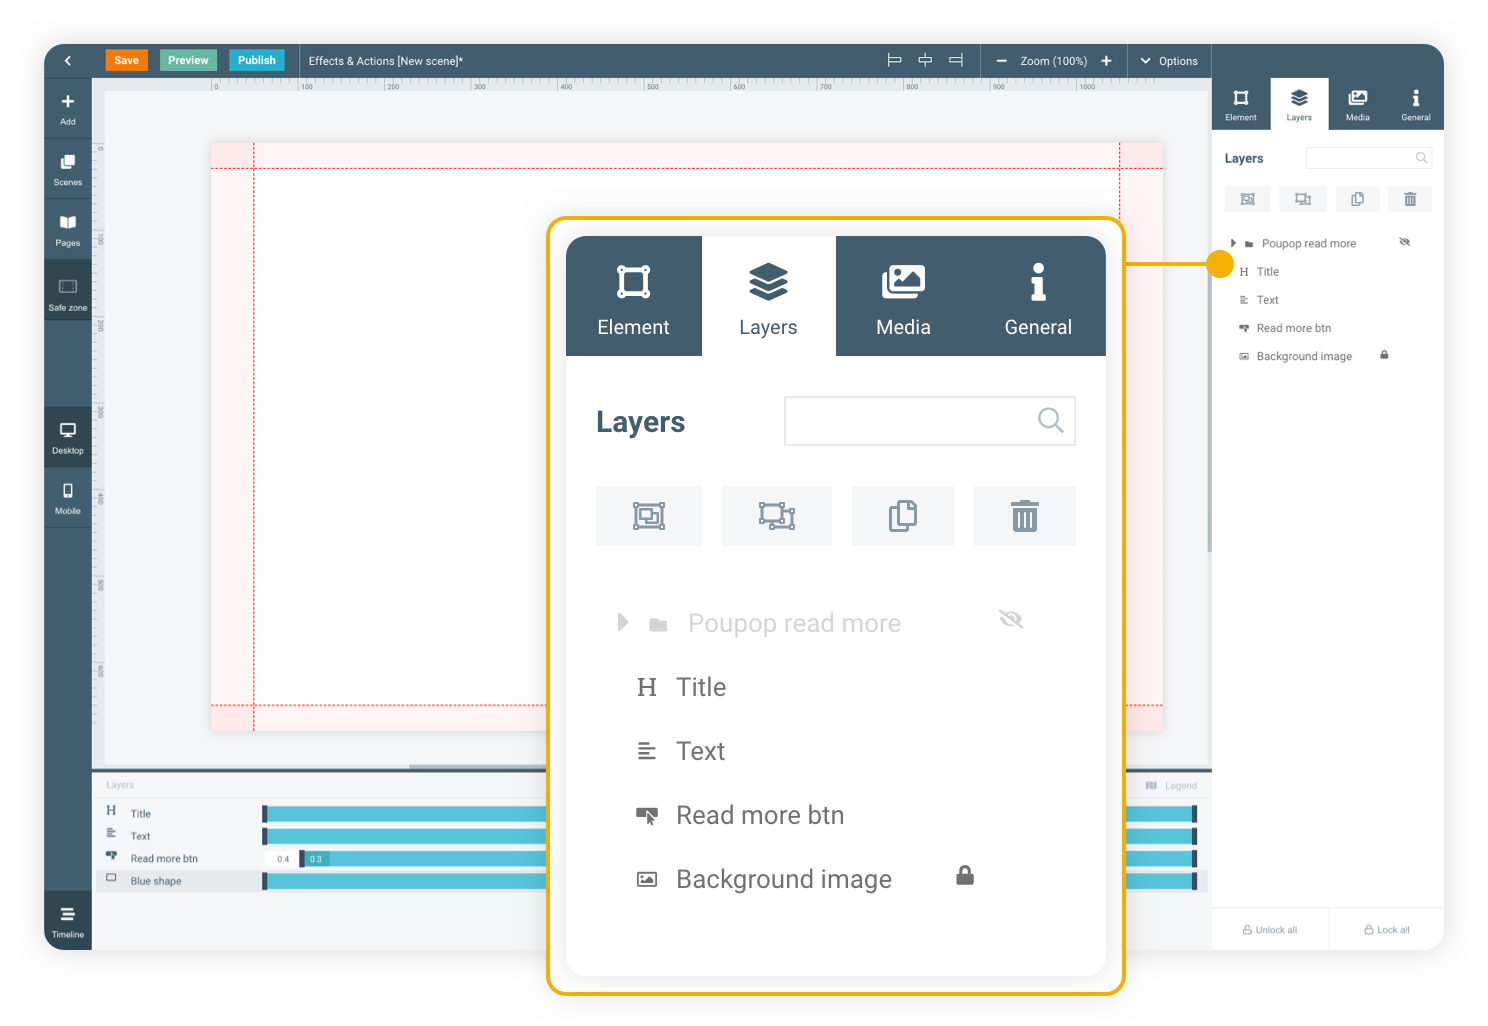Viewport: 1488px width, 1026px height.
Task: Select small Title layer in right sidebar
Action: click(1267, 272)
